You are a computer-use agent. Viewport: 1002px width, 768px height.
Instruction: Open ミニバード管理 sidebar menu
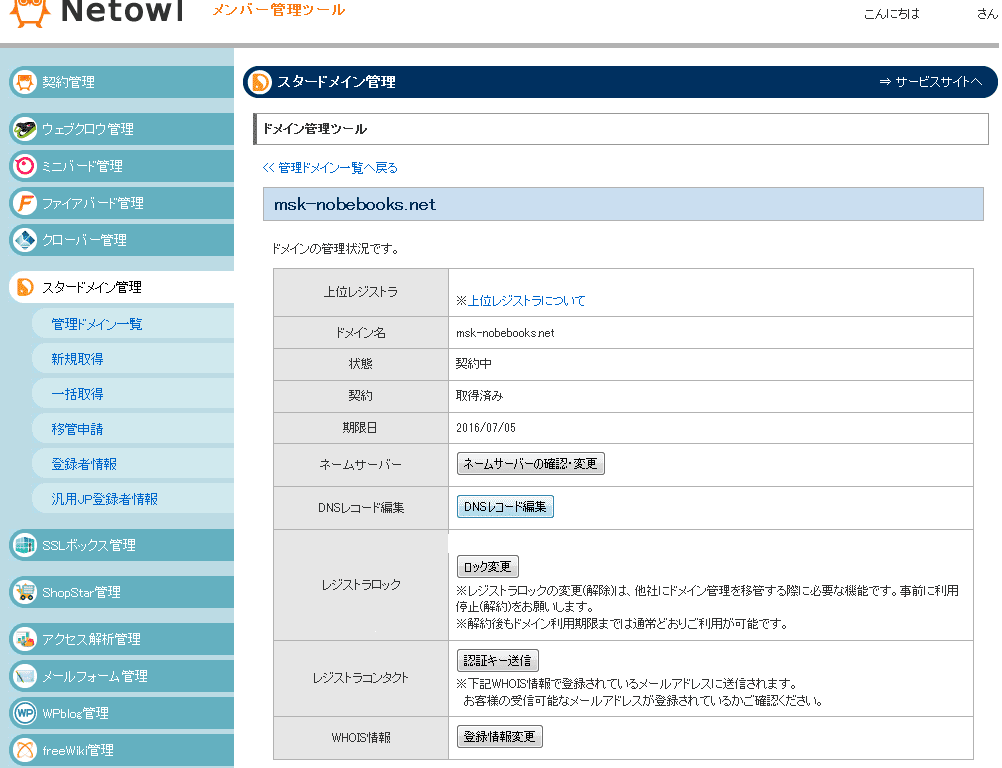[x=121, y=166]
